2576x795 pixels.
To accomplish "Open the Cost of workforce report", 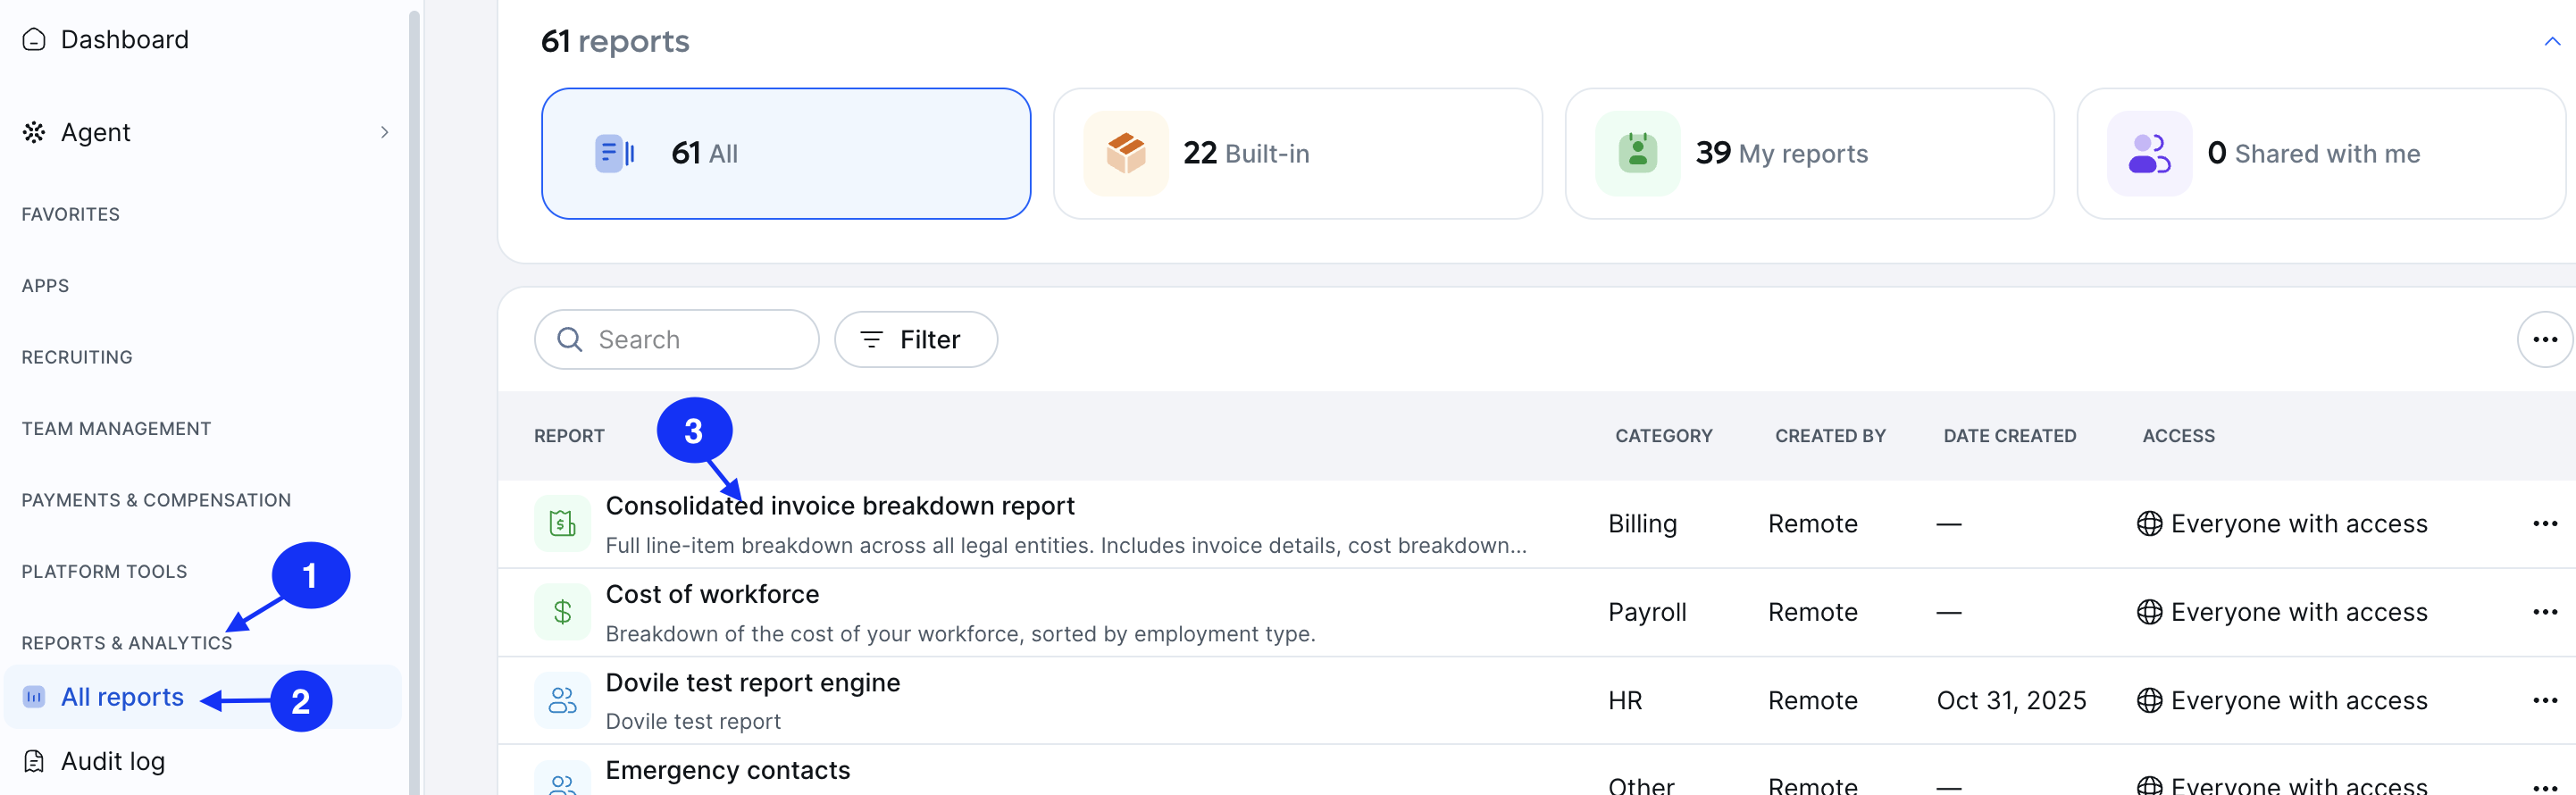I will 712,594.
